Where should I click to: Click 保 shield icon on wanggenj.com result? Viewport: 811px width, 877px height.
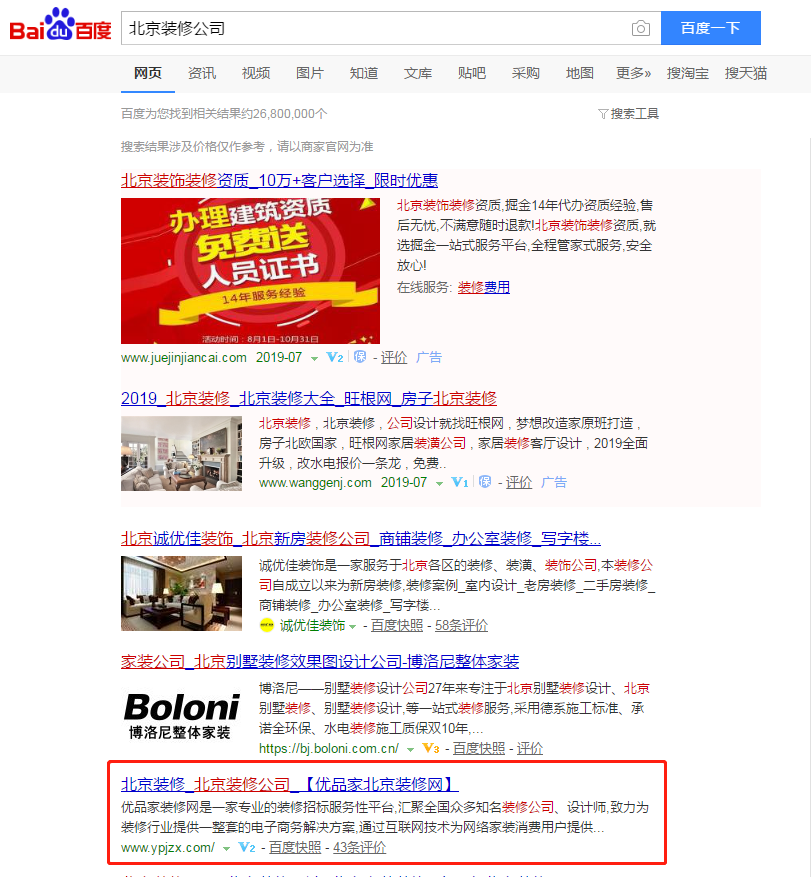click(485, 482)
